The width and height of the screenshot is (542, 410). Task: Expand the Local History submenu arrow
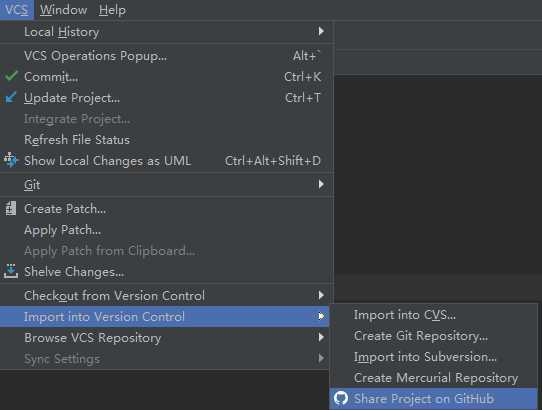(x=321, y=31)
